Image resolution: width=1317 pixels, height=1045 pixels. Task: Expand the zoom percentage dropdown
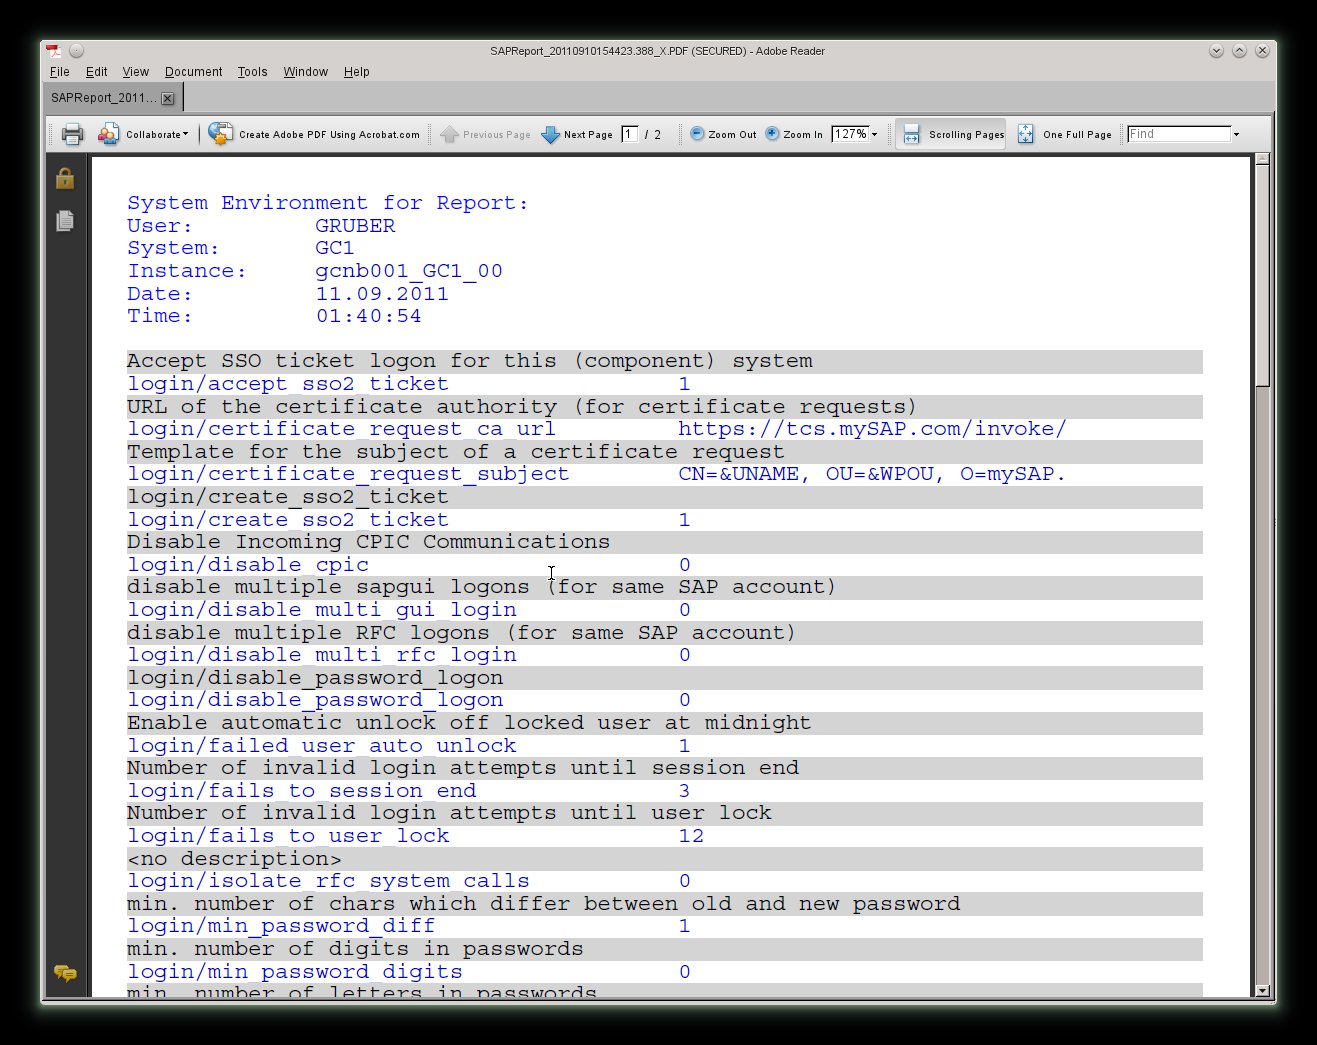coord(875,134)
